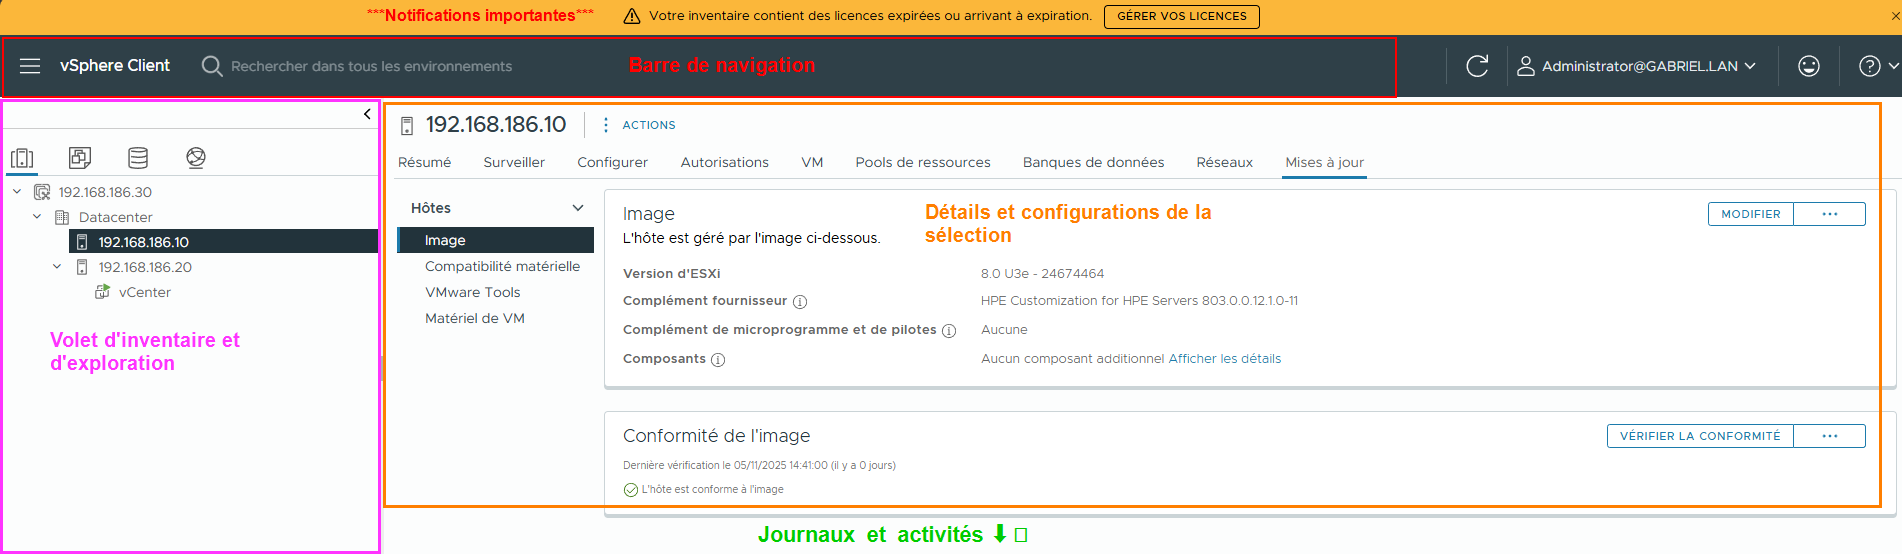The image size is (1902, 554).
Task: Collapse the Datacenter tree node
Action: point(37,217)
